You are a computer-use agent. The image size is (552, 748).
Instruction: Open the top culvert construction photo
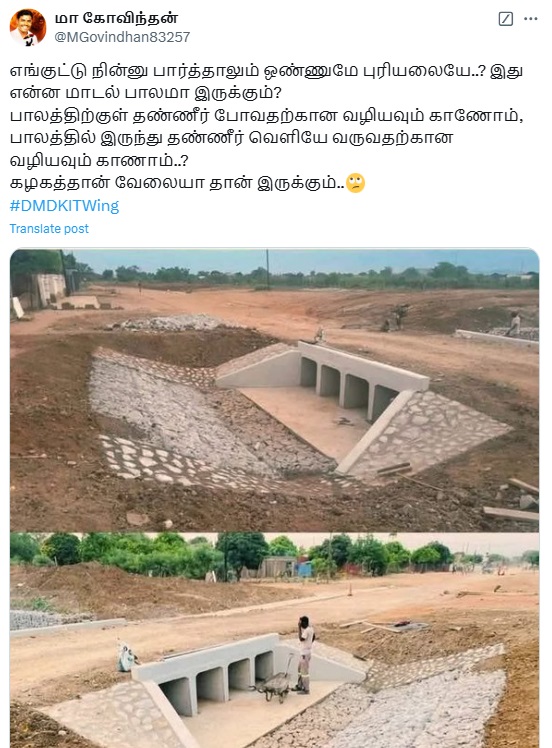pos(274,390)
